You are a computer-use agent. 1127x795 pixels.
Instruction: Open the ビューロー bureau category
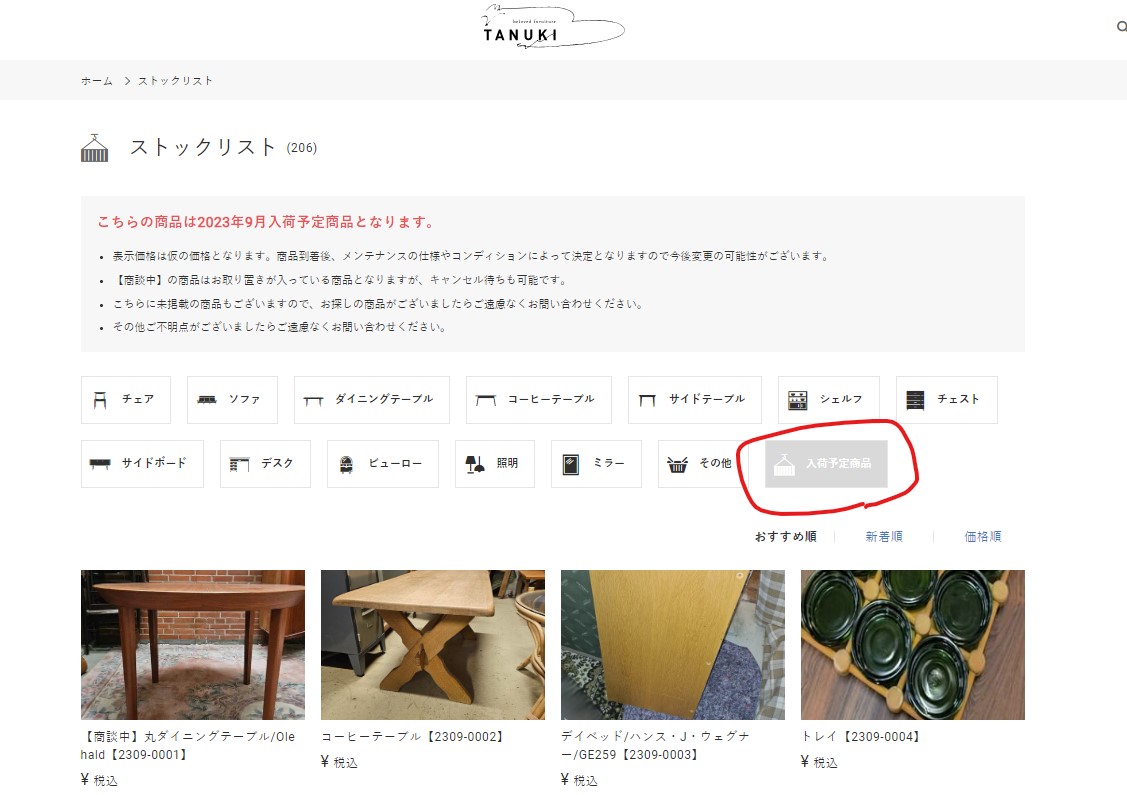pyautogui.click(x=348, y=464)
